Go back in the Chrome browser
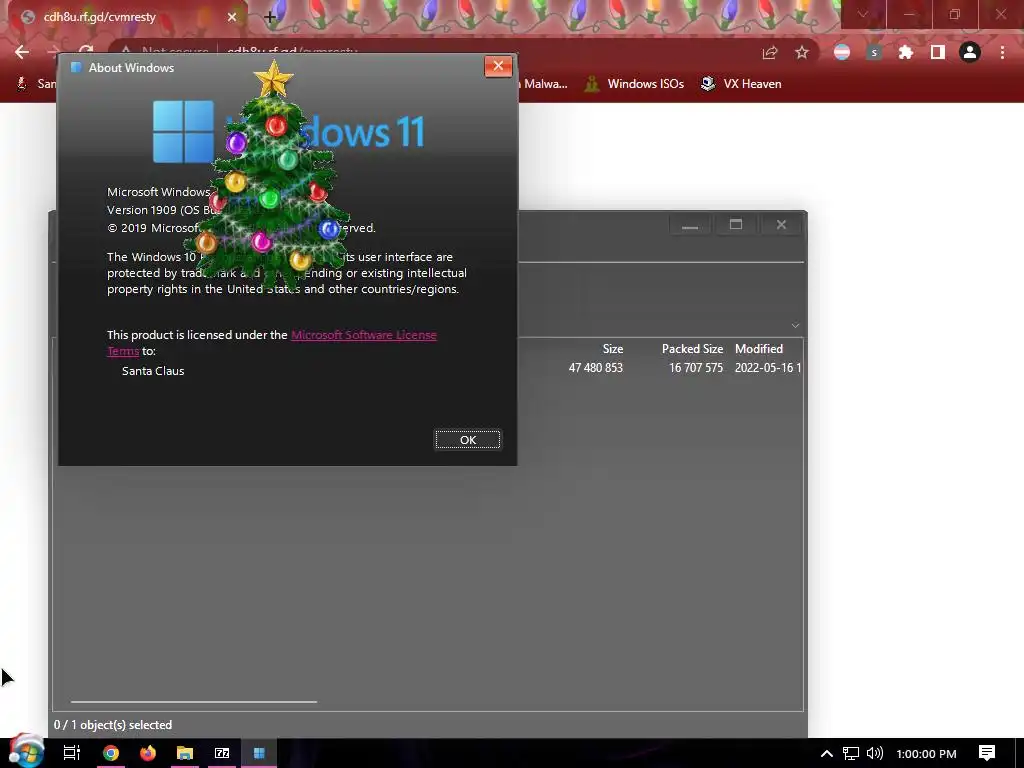1024x768 pixels. (x=22, y=52)
